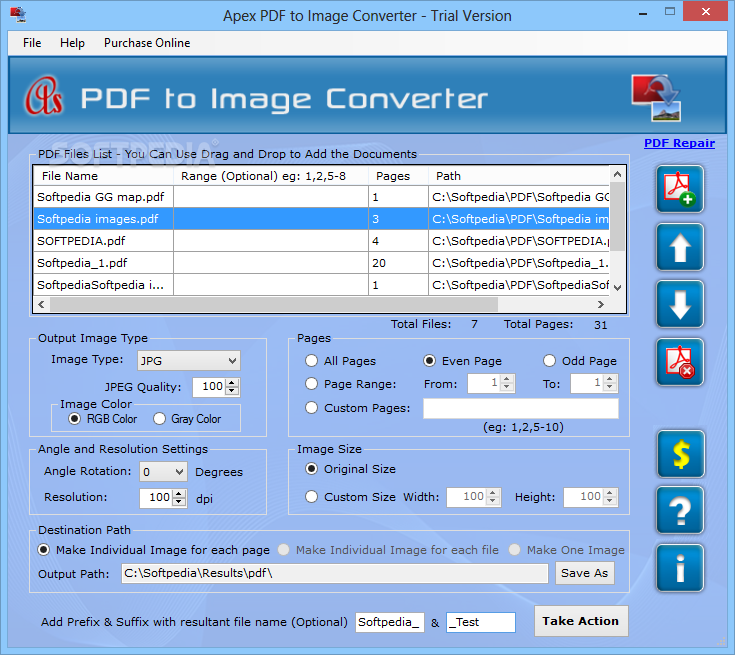Select the SOFTPEDIA.pdf row

[x=321, y=241]
